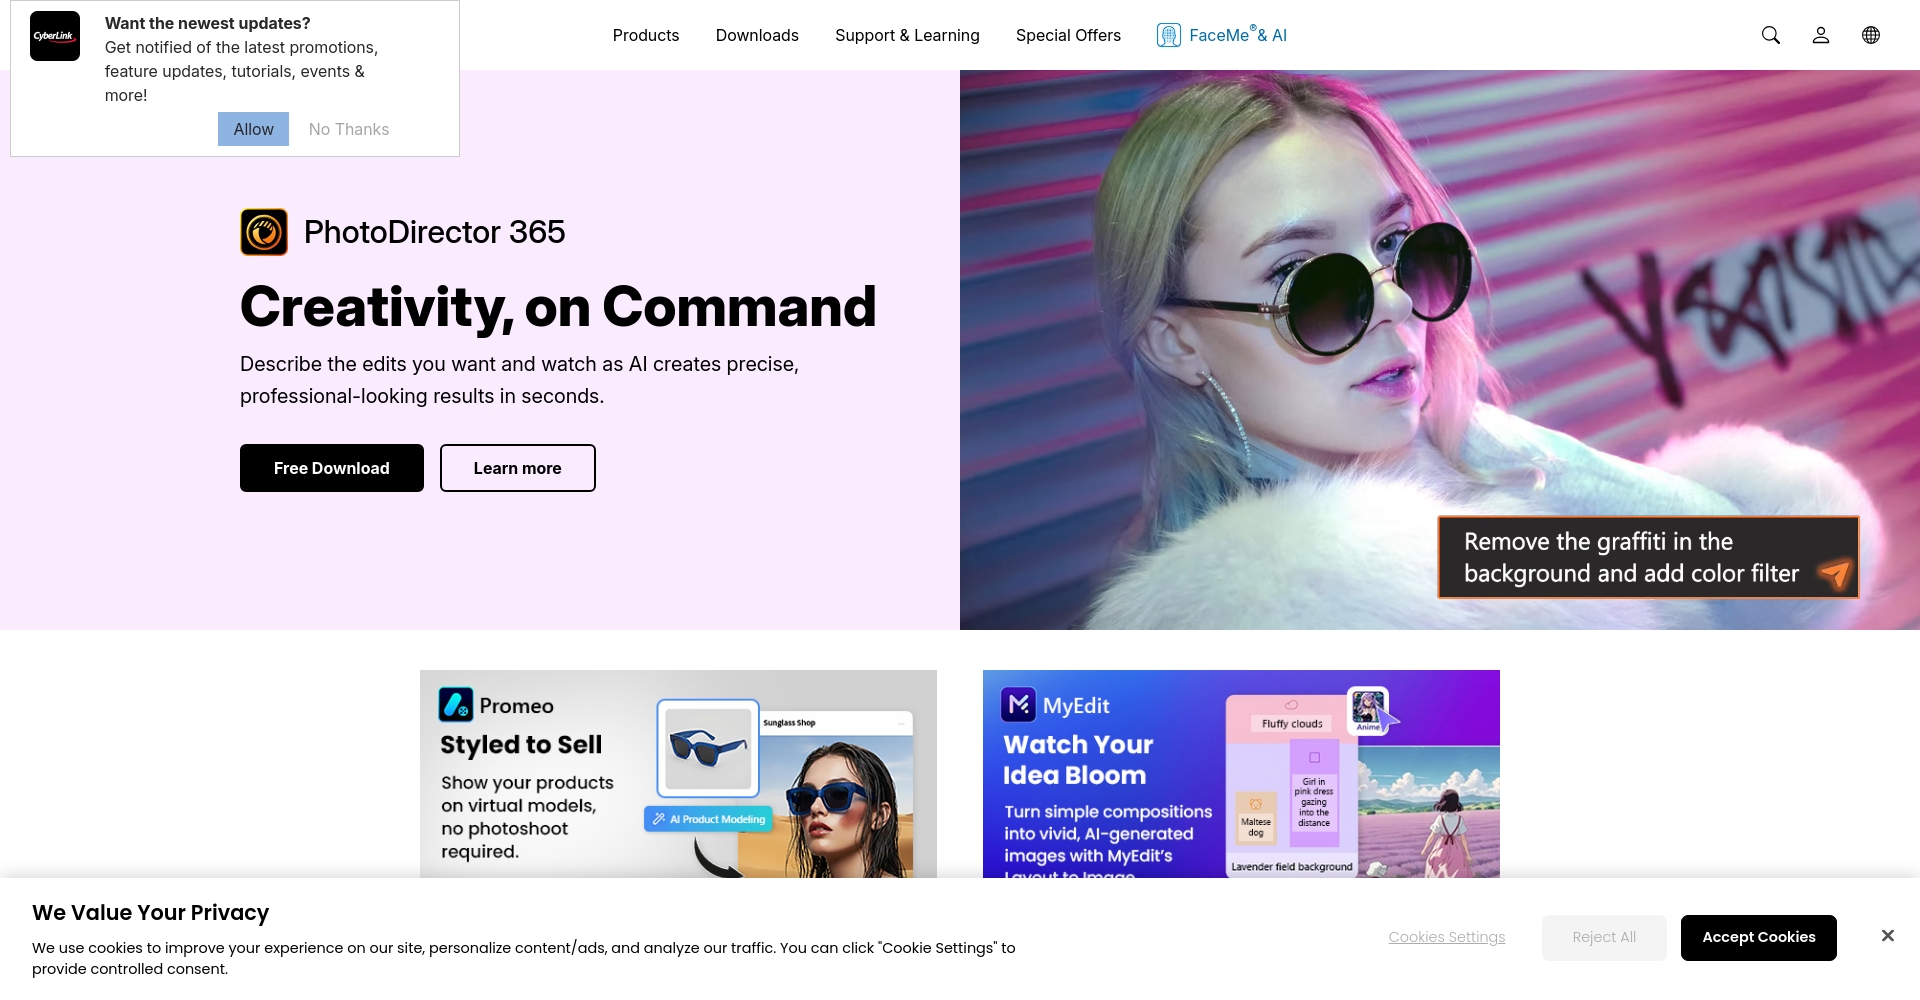This screenshot has width=1920, height=1000.
Task: Click the Promeo logo icon
Action: tap(456, 705)
